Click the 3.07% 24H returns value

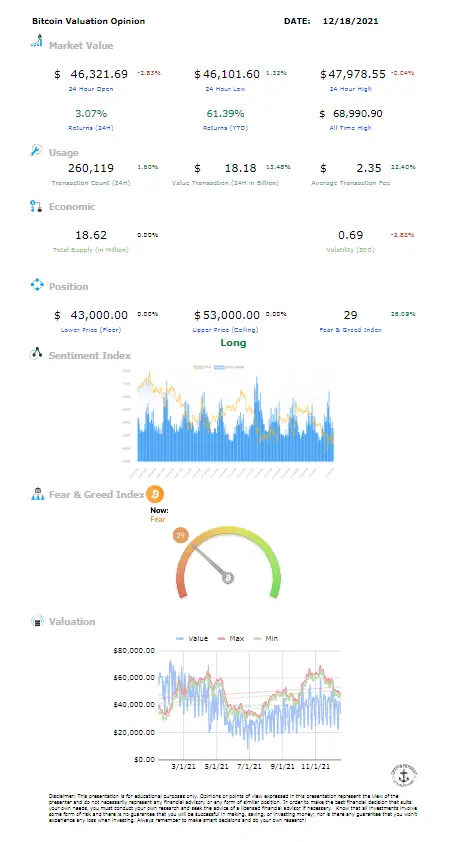91,113
